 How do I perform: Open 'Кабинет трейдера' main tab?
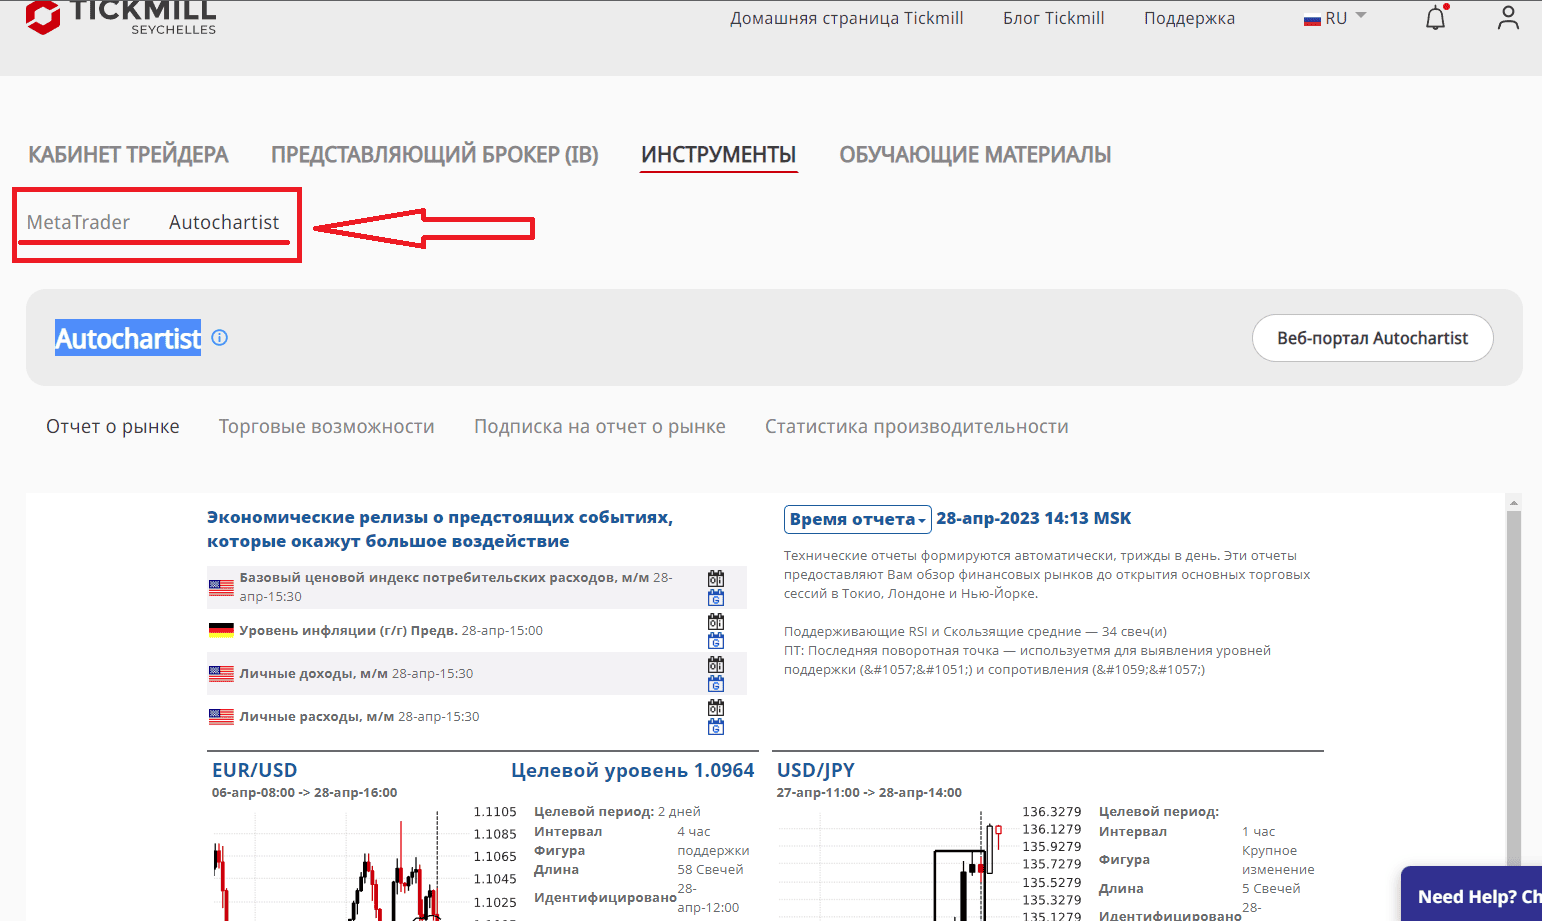(128, 155)
